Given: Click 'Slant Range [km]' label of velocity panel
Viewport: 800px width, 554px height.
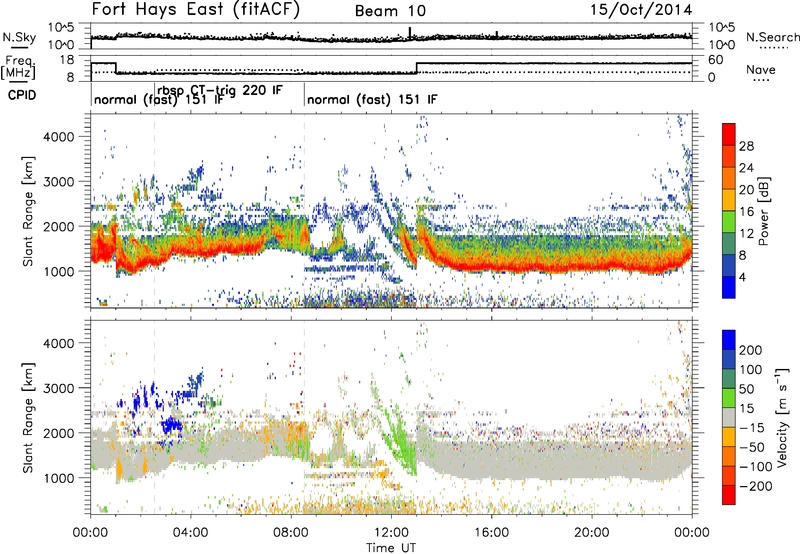Looking at the screenshot, I should pos(28,418).
